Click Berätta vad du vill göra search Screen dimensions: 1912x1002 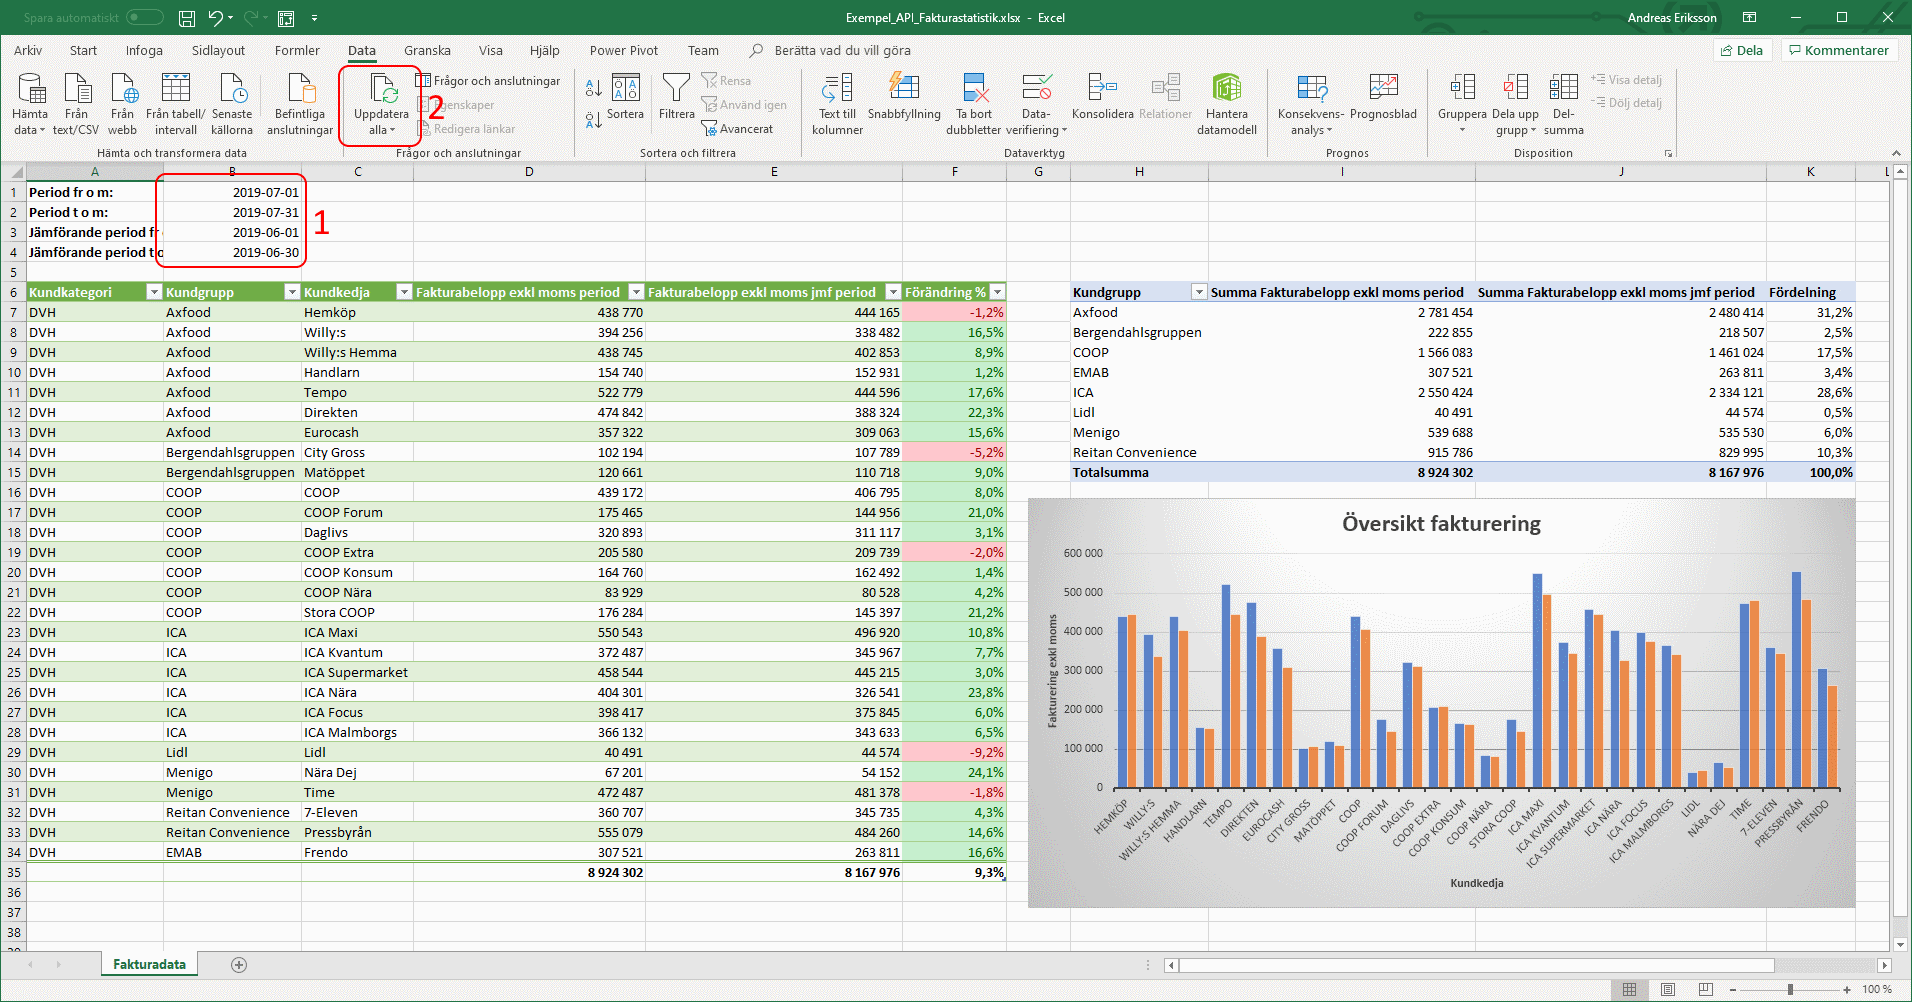coord(842,51)
